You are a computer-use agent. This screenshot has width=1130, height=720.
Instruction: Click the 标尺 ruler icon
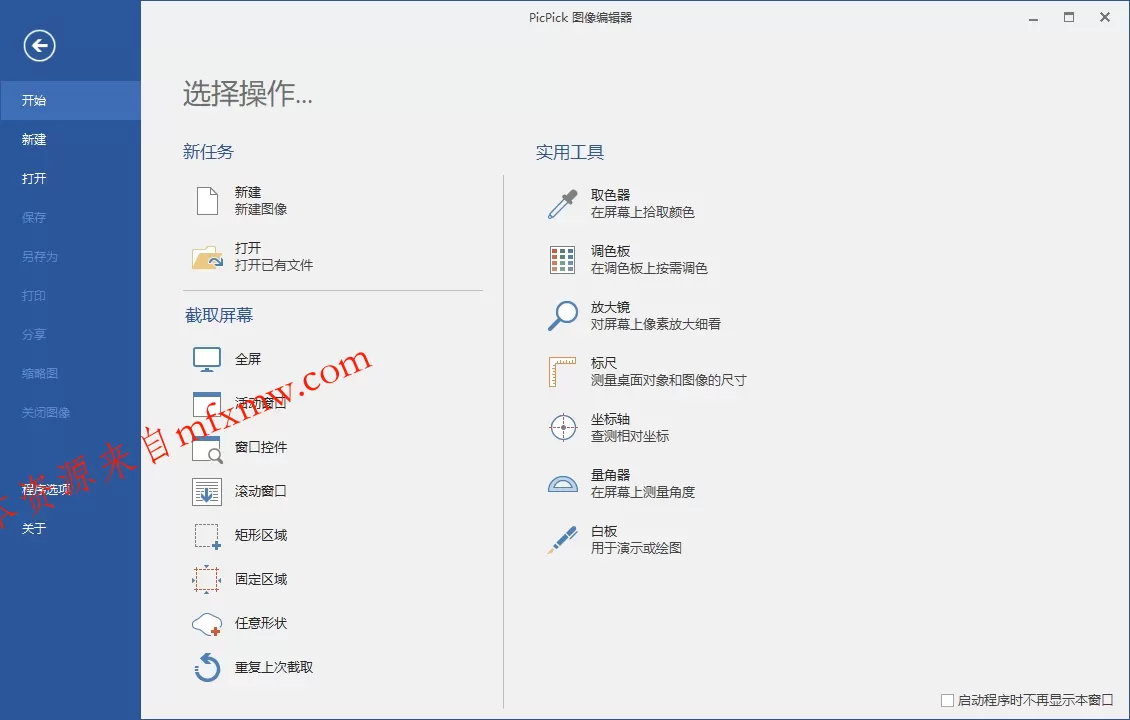click(562, 372)
